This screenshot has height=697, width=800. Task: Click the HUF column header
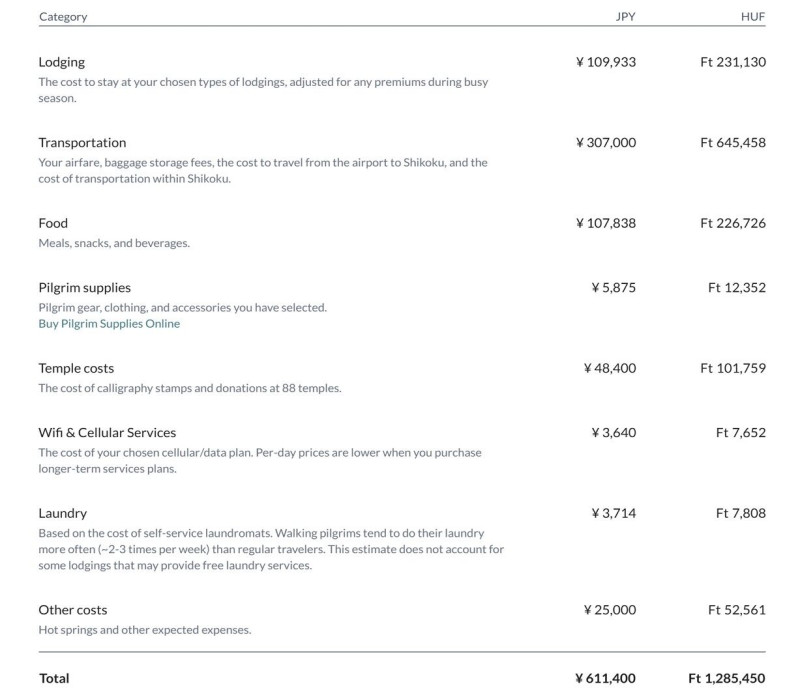[752, 17]
